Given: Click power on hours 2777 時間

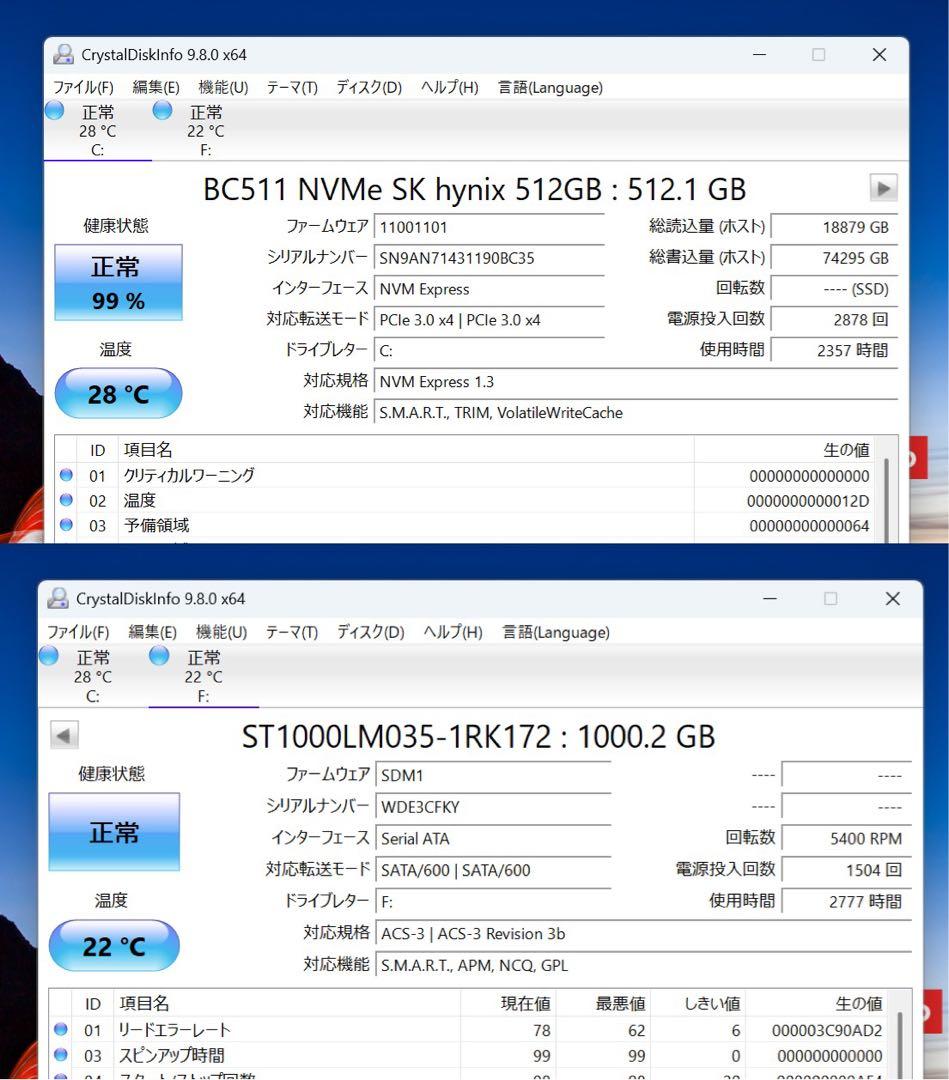Looking at the screenshot, I should pyautogui.click(x=846, y=901).
